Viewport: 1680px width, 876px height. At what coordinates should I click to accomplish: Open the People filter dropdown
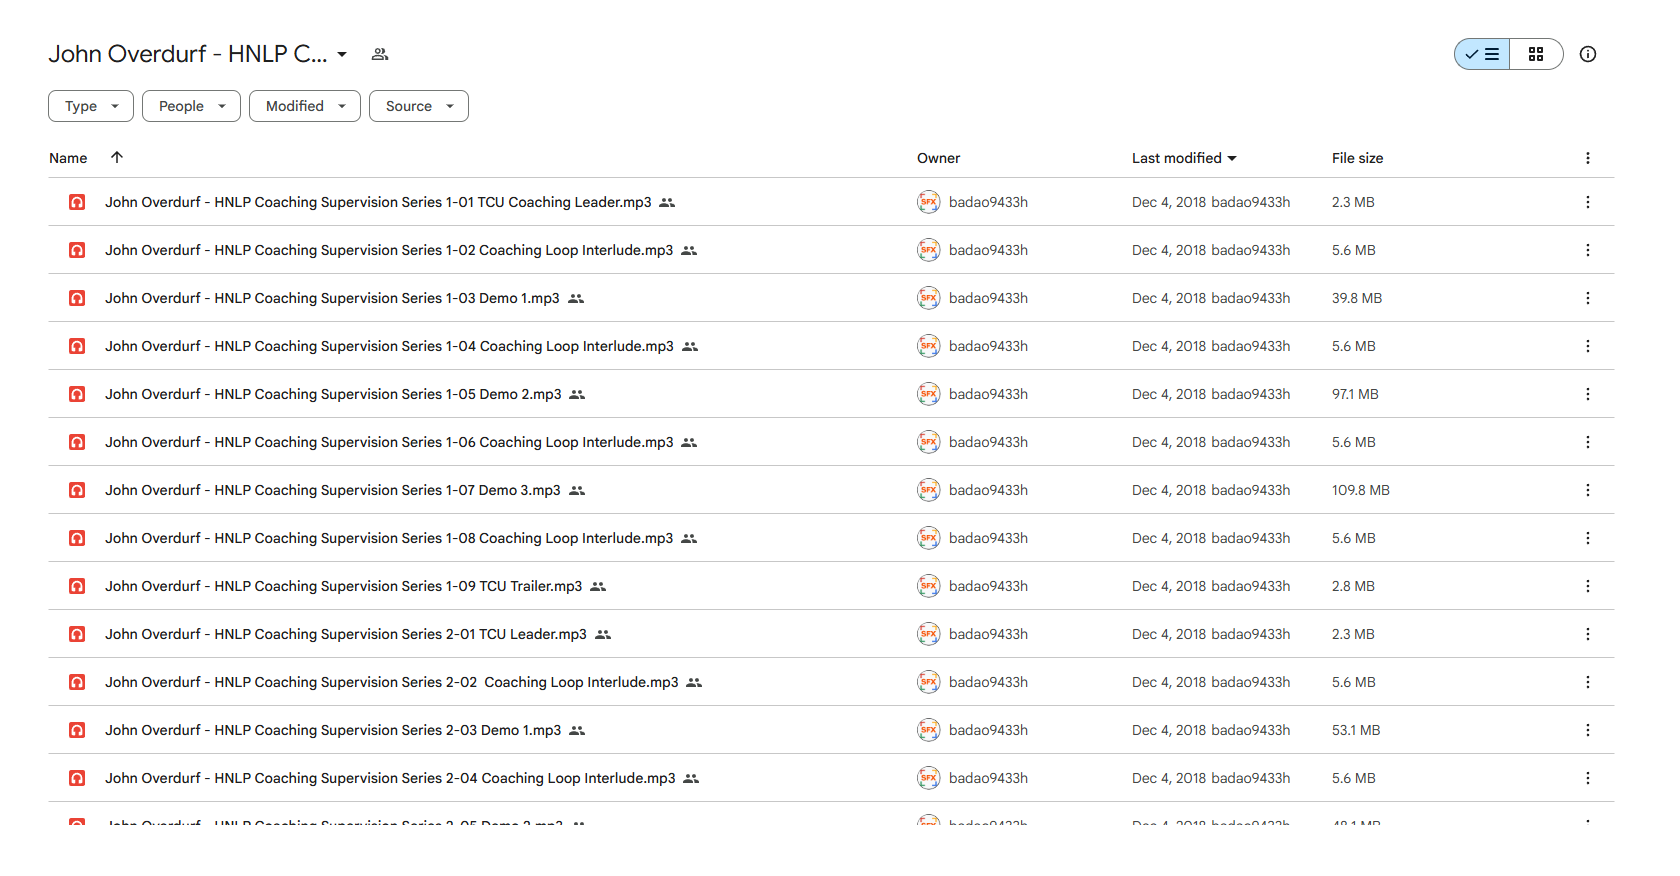tap(191, 106)
